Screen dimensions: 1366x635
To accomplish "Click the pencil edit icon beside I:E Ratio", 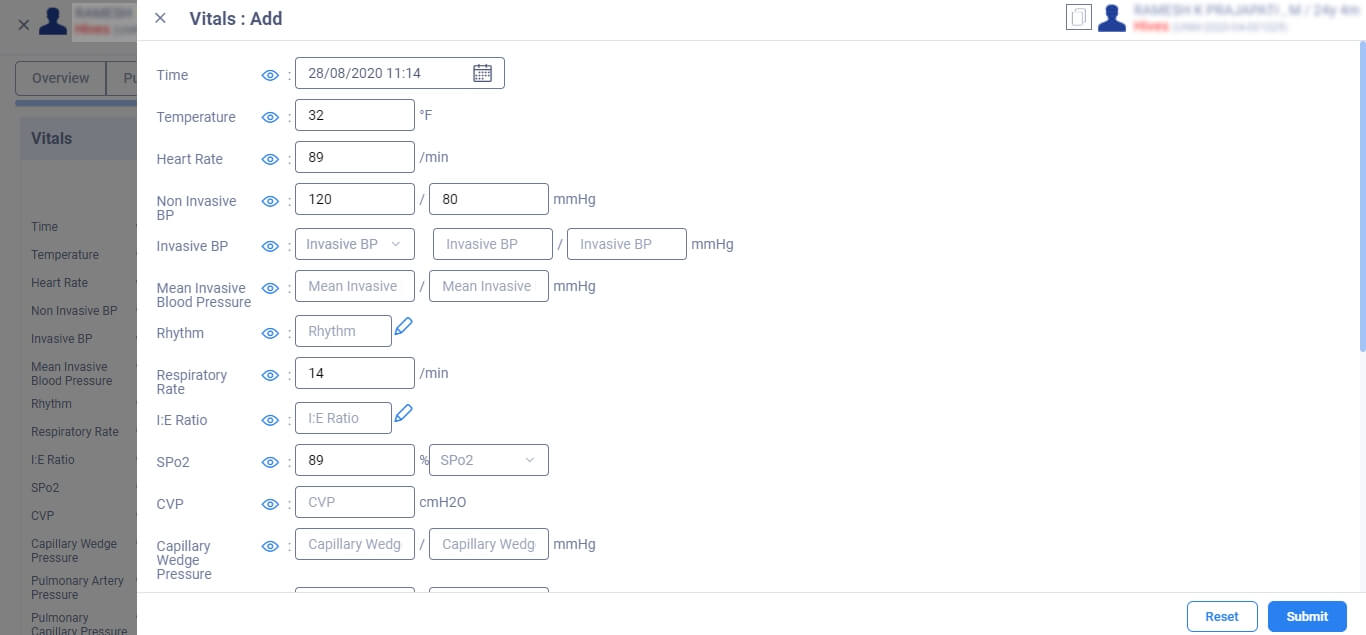I will 403,413.
